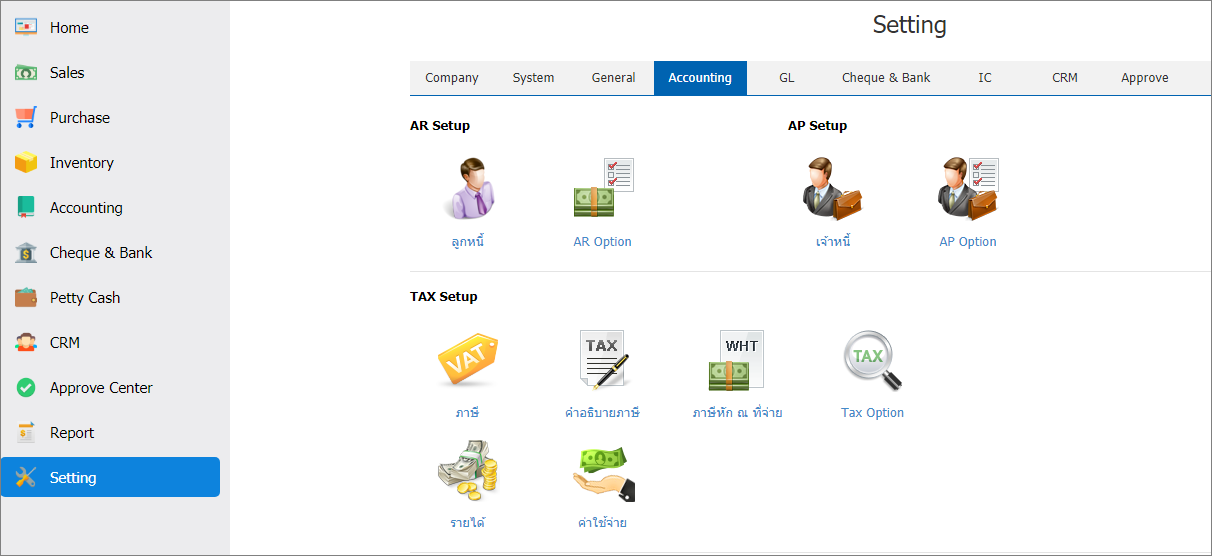Image resolution: width=1212 pixels, height=556 pixels.
Task: Click the AR Option link text
Action: pyautogui.click(x=603, y=242)
